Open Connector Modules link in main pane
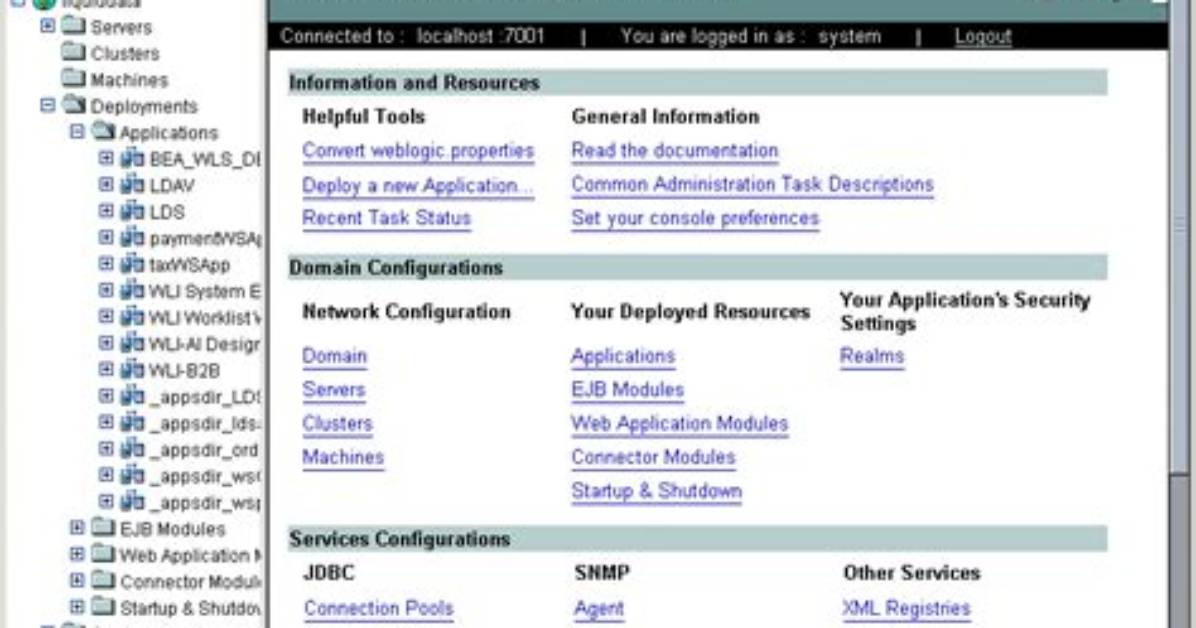Image resolution: width=1196 pixels, height=628 pixels. click(x=654, y=457)
